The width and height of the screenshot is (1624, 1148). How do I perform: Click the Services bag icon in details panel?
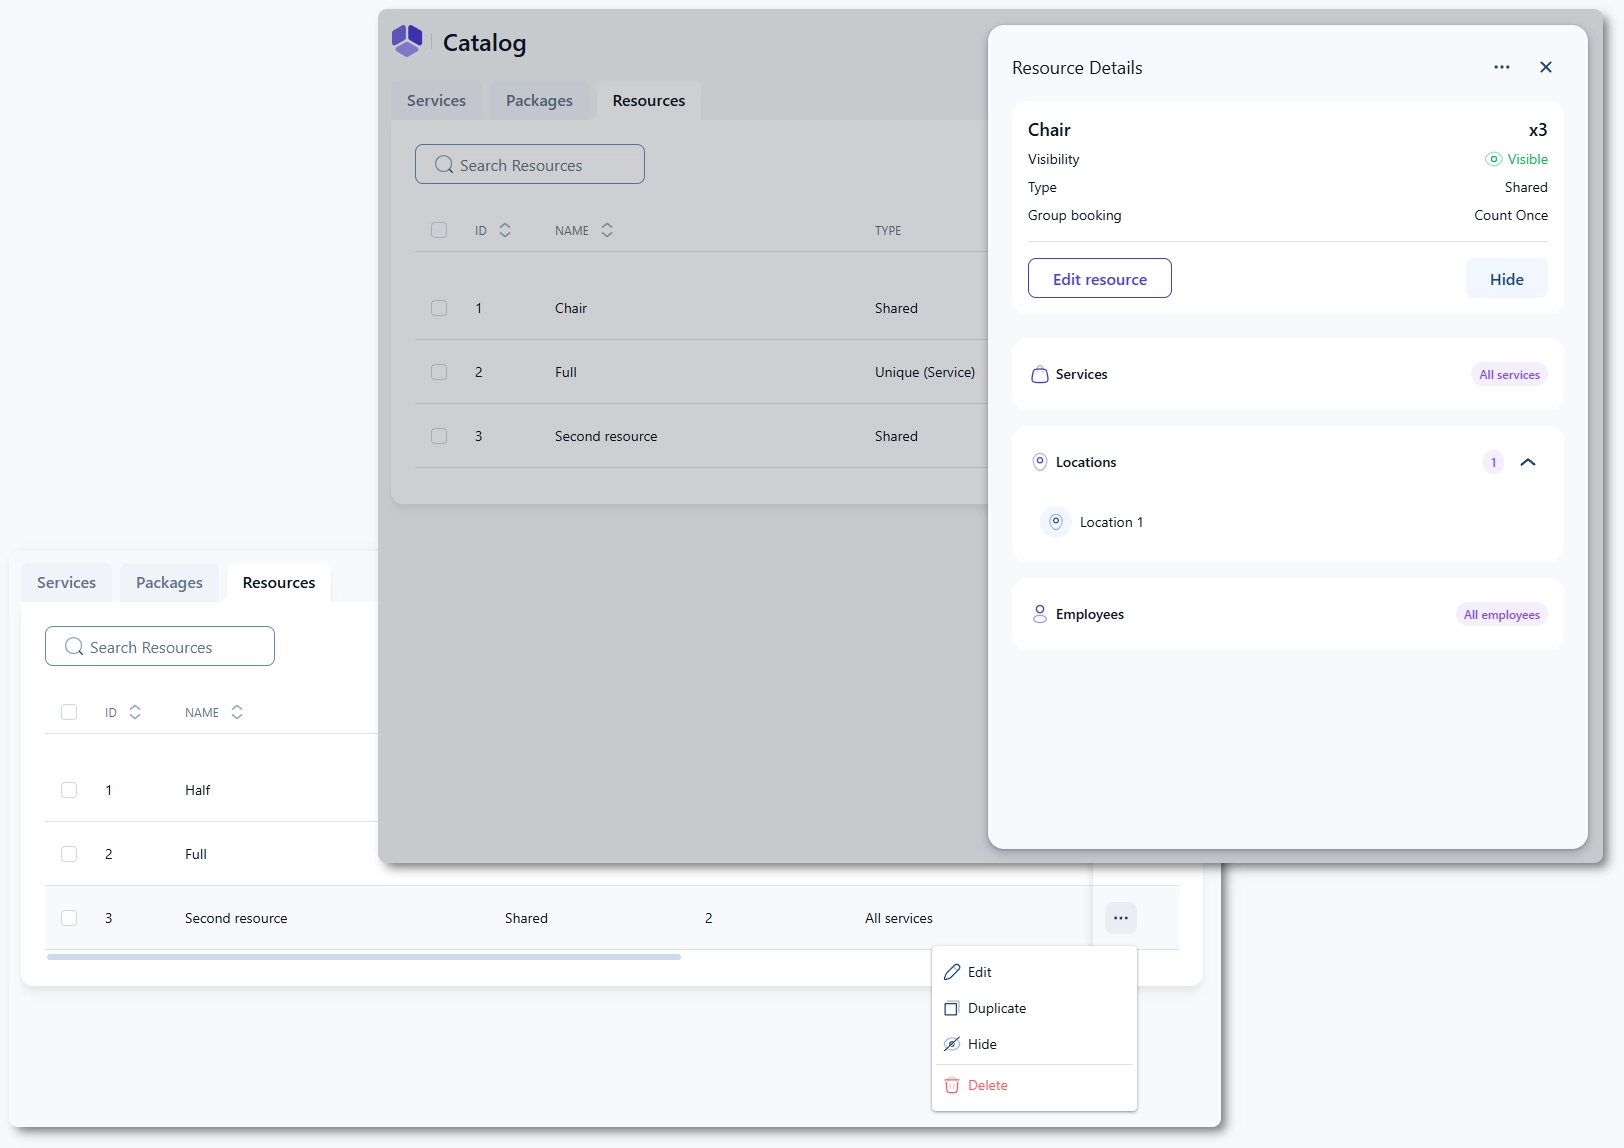(x=1039, y=374)
